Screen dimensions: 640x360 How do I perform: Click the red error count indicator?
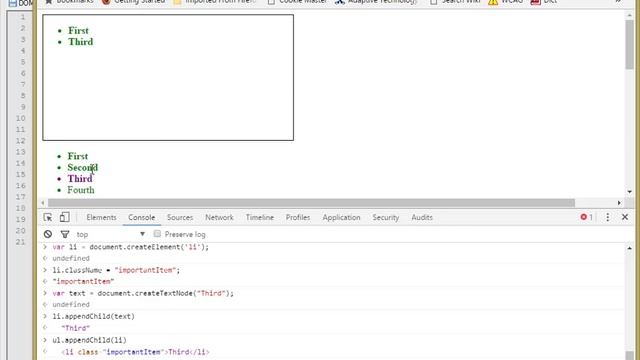click(587, 217)
